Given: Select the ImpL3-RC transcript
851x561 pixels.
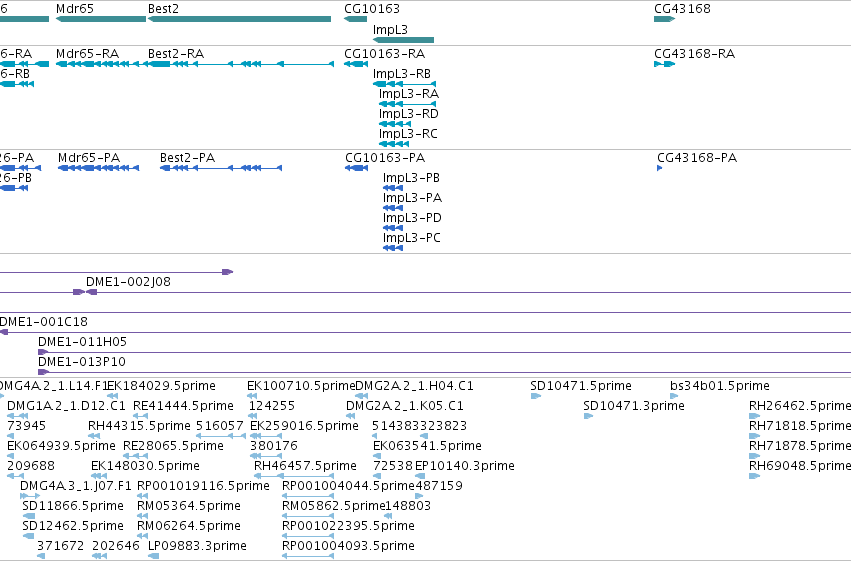Looking at the screenshot, I should (394, 144).
